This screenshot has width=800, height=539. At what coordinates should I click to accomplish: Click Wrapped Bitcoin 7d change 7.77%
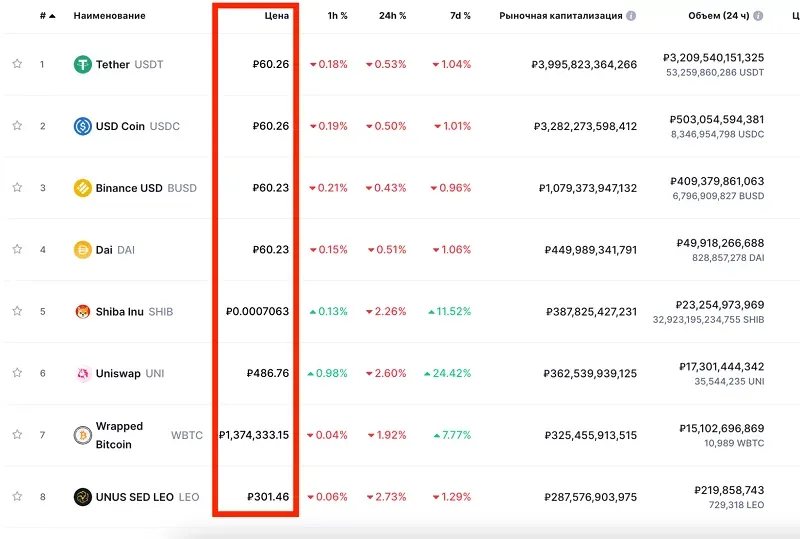tap(452, 435)
